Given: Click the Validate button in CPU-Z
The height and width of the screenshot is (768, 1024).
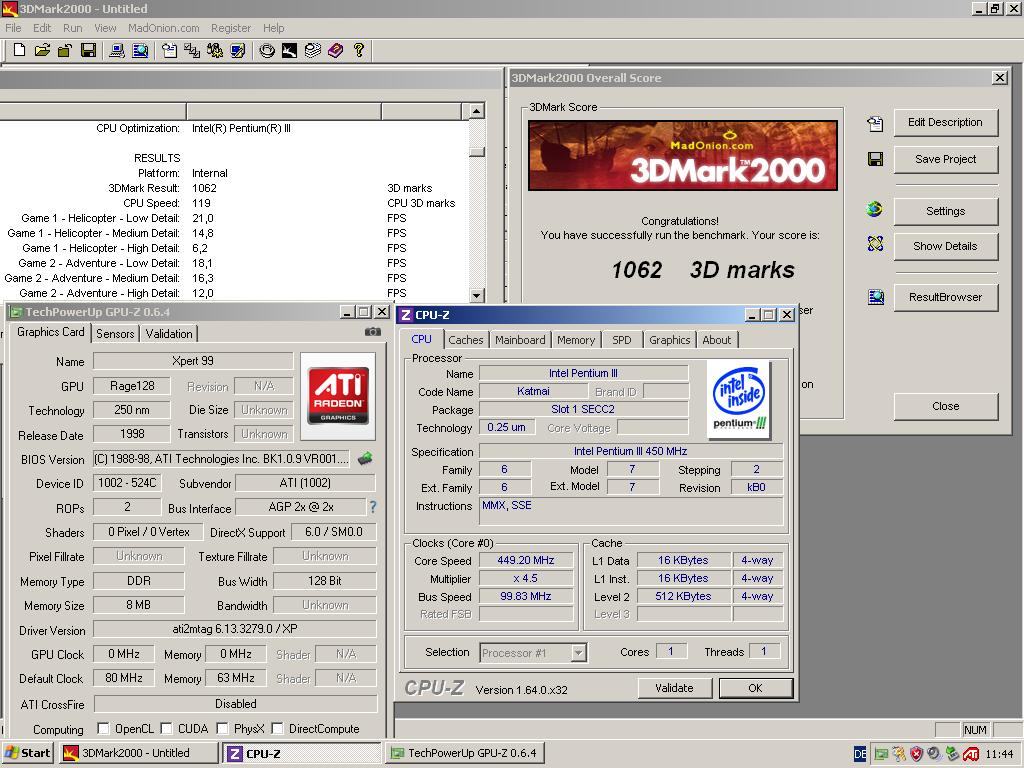Looking at the screenshot, I should [x=674, y=688].
